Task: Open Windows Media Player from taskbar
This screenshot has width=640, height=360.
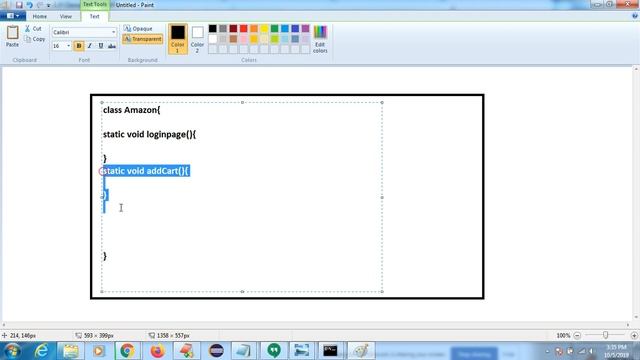Action: (99, 351)
